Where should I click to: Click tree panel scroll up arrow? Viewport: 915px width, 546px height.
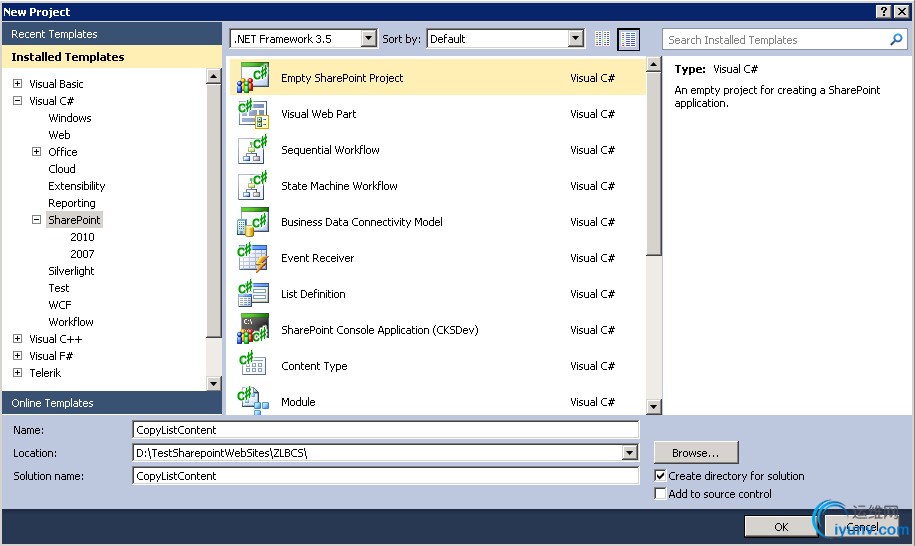coord(214,76)
